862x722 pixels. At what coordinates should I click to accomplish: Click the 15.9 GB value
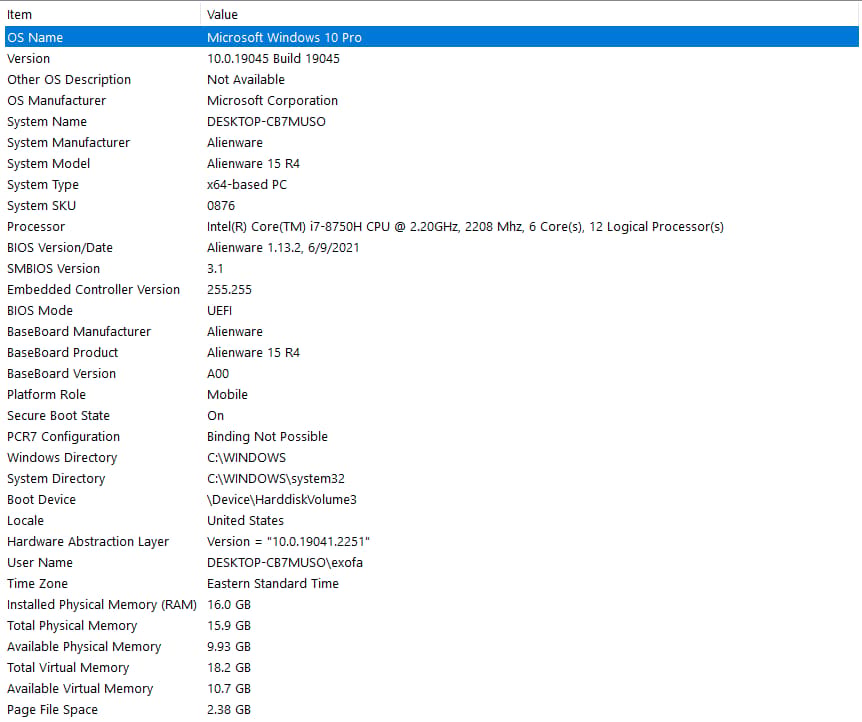point(229,626)
